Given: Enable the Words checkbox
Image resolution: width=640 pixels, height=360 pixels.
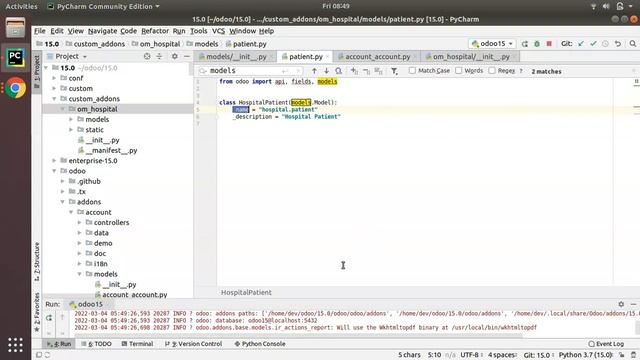Looking at the screenshot, I should [459, 71].
